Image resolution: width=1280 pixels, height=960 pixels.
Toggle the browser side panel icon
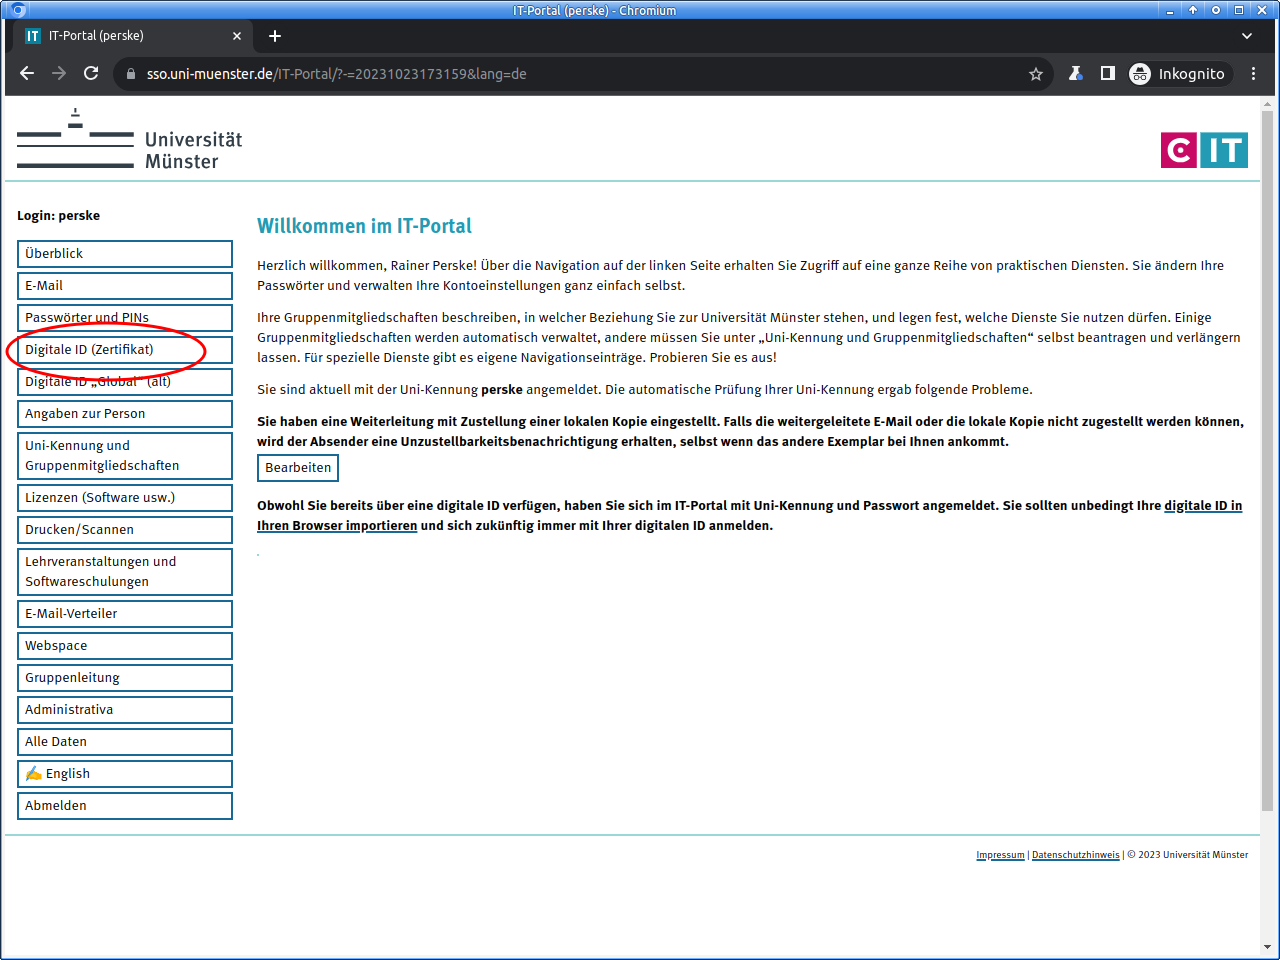tap(1108, 73)
